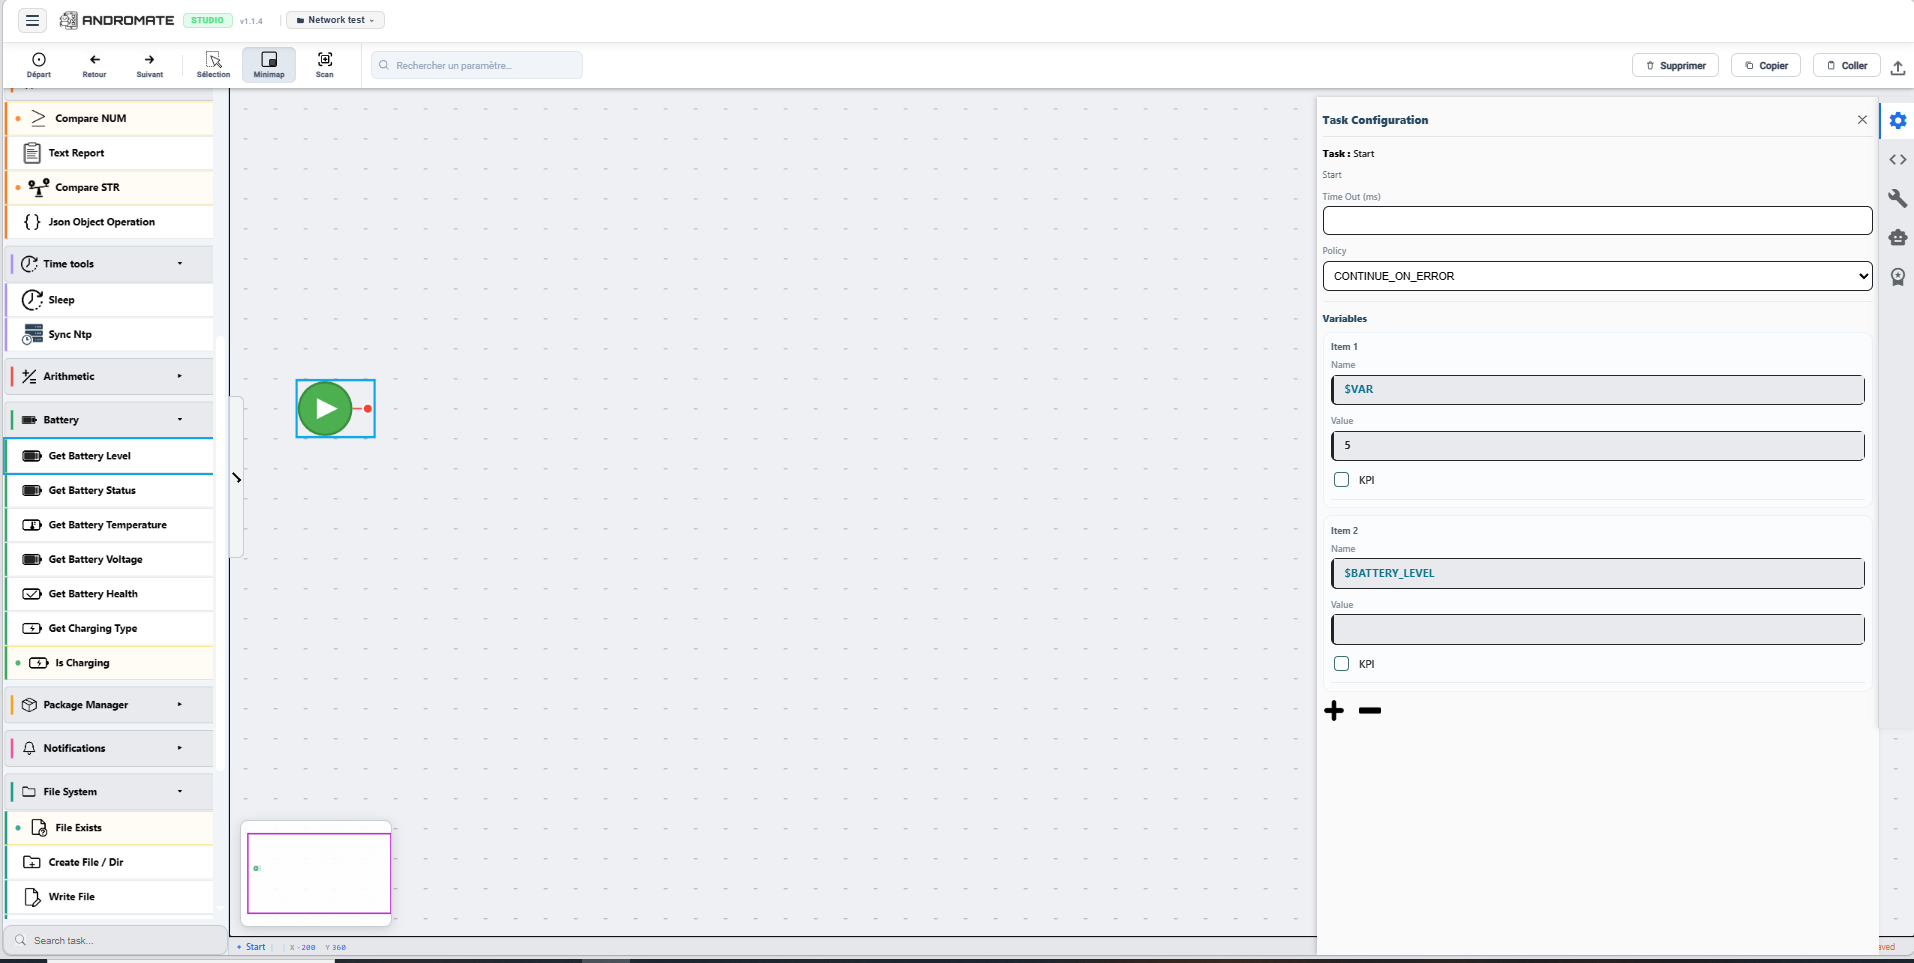Collapse the Battery category
The image size is (1914, 963).
point(110,420)
